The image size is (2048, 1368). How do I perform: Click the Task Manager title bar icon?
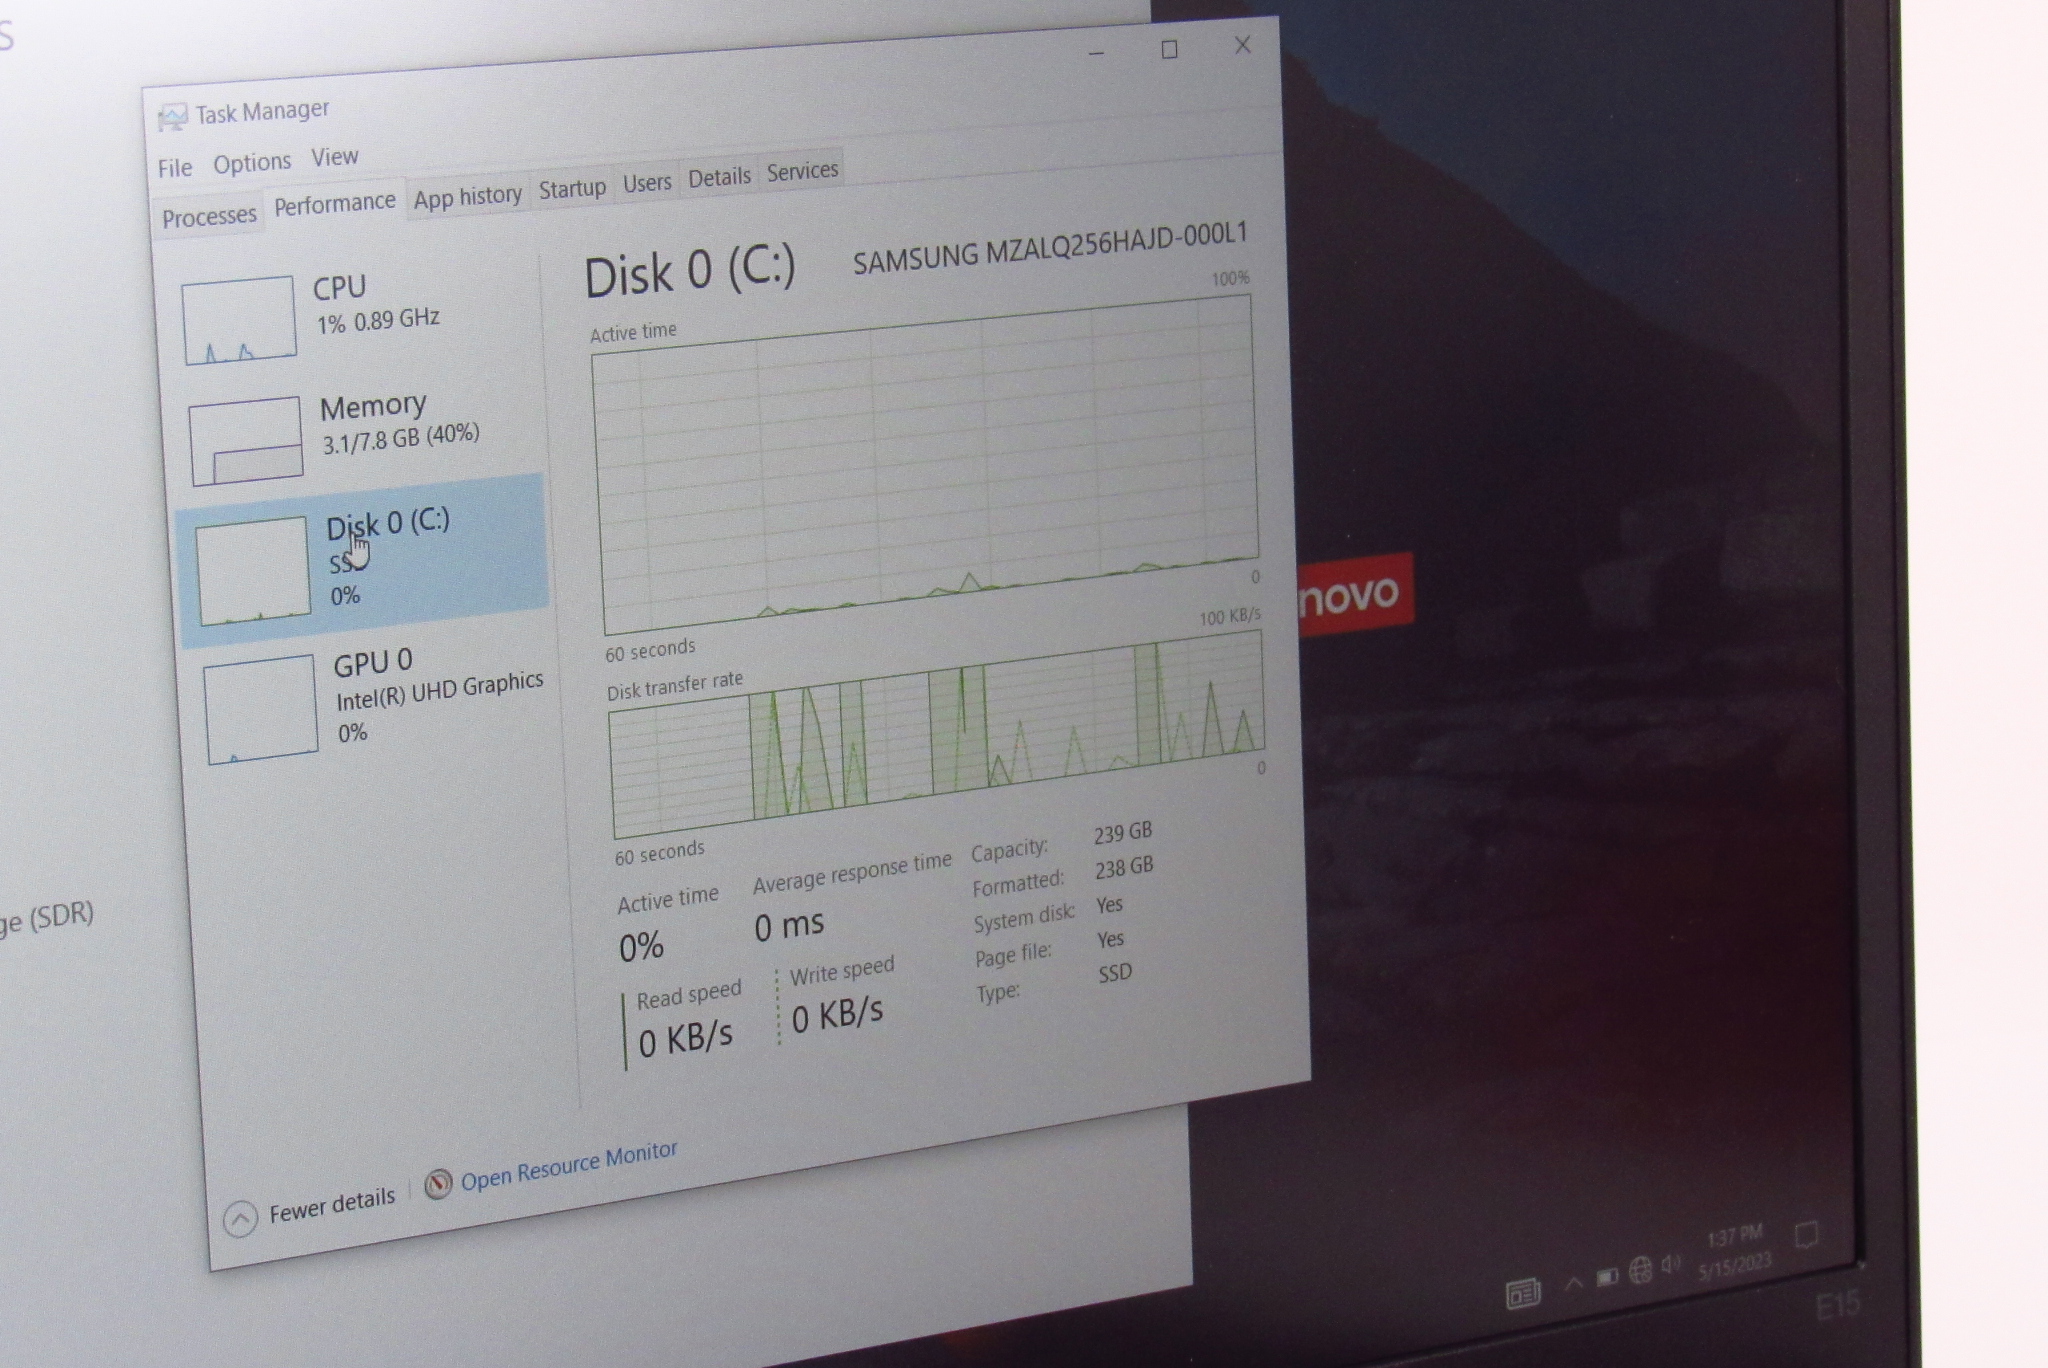point(173,118)
